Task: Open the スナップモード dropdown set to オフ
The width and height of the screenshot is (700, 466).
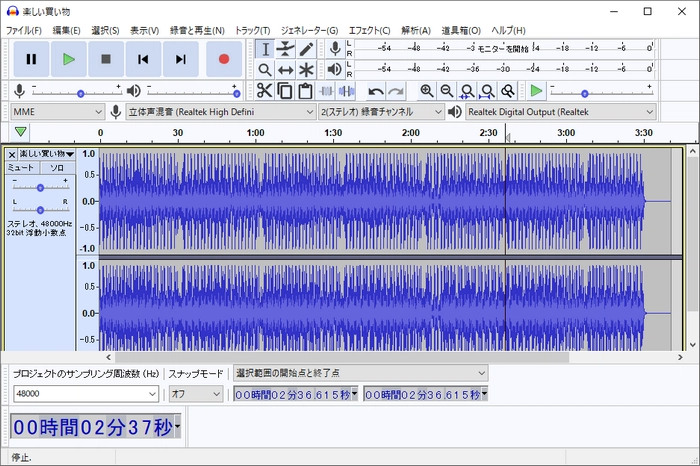Action: pos(195,394)
